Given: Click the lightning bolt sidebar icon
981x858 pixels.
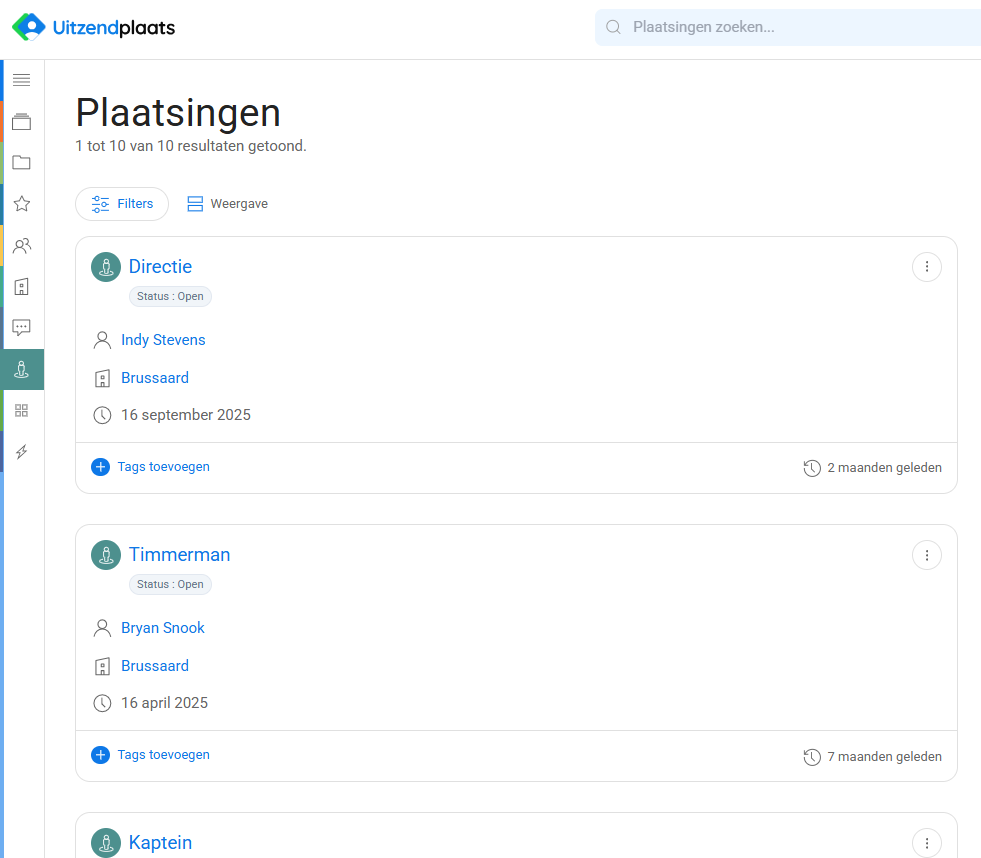Looking at the screenshot, I should (x=22, y=452).
